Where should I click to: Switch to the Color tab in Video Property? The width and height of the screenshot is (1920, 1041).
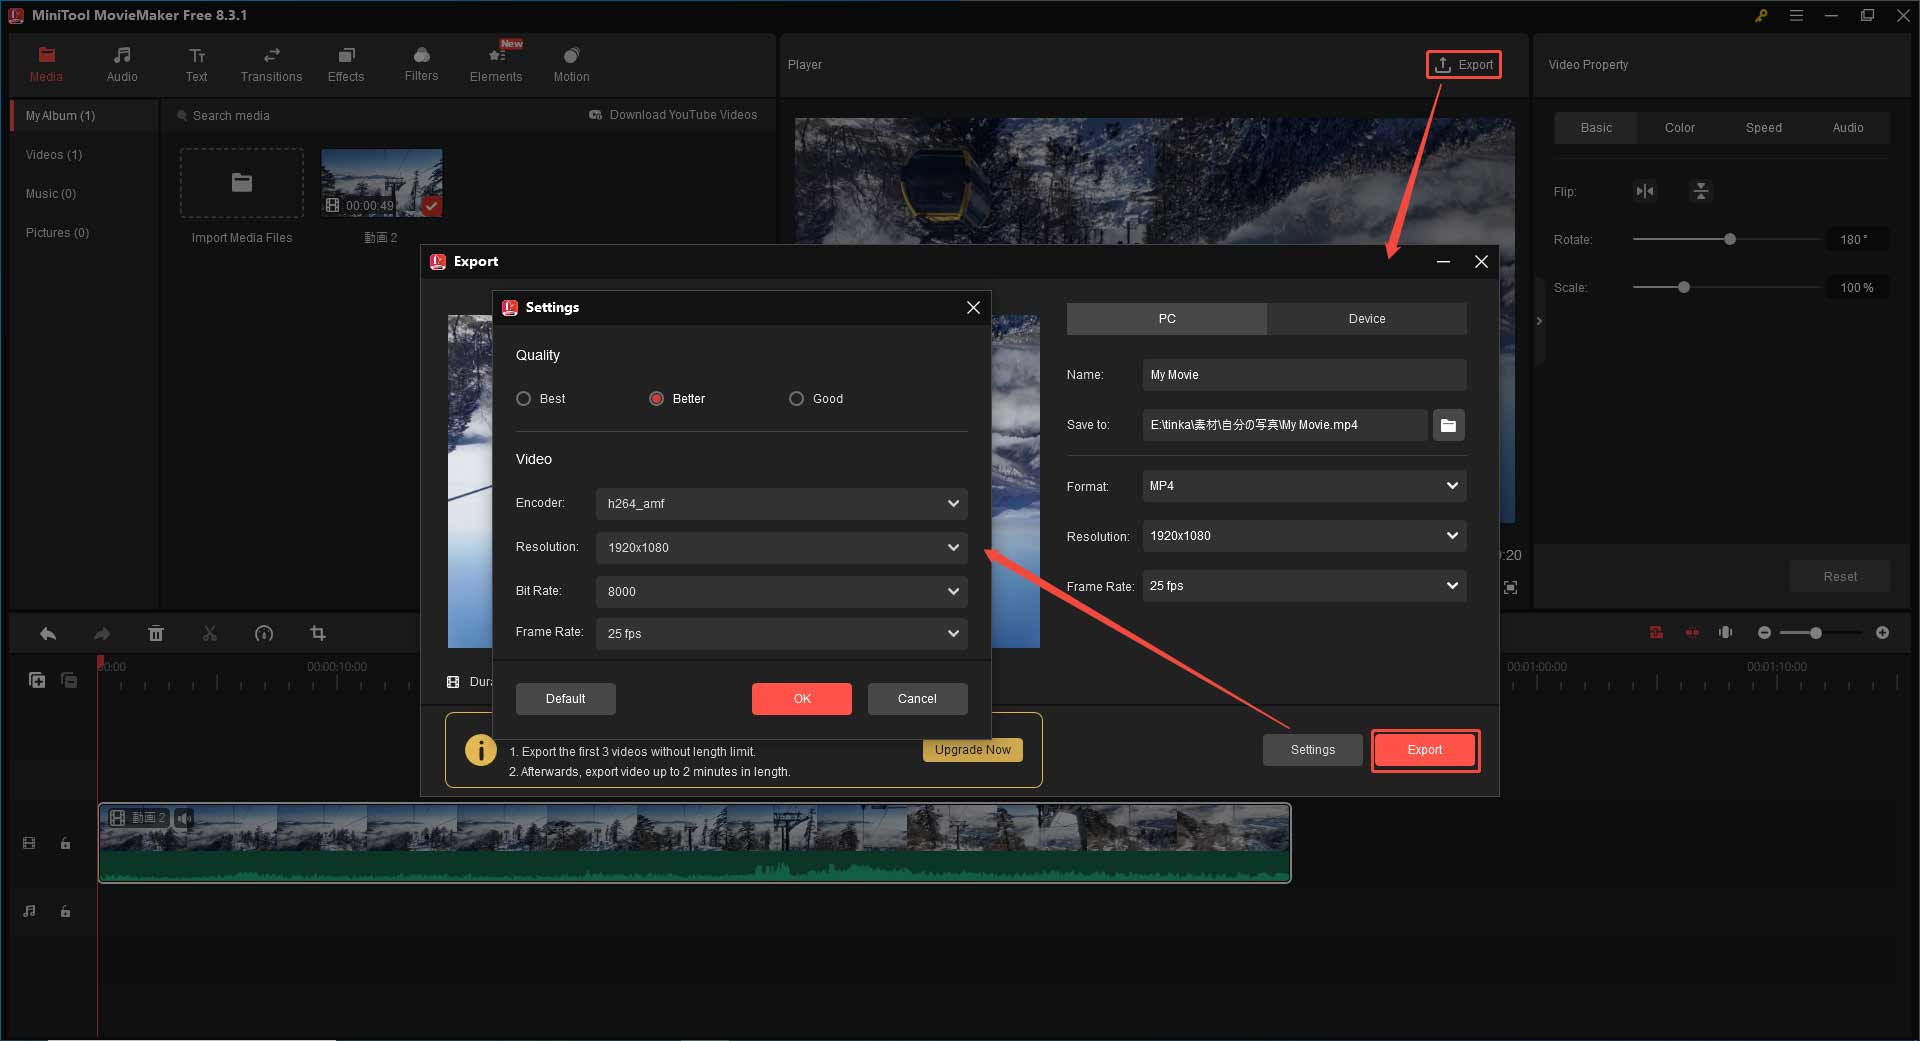pyautogui.click(x=1679, y=127)
